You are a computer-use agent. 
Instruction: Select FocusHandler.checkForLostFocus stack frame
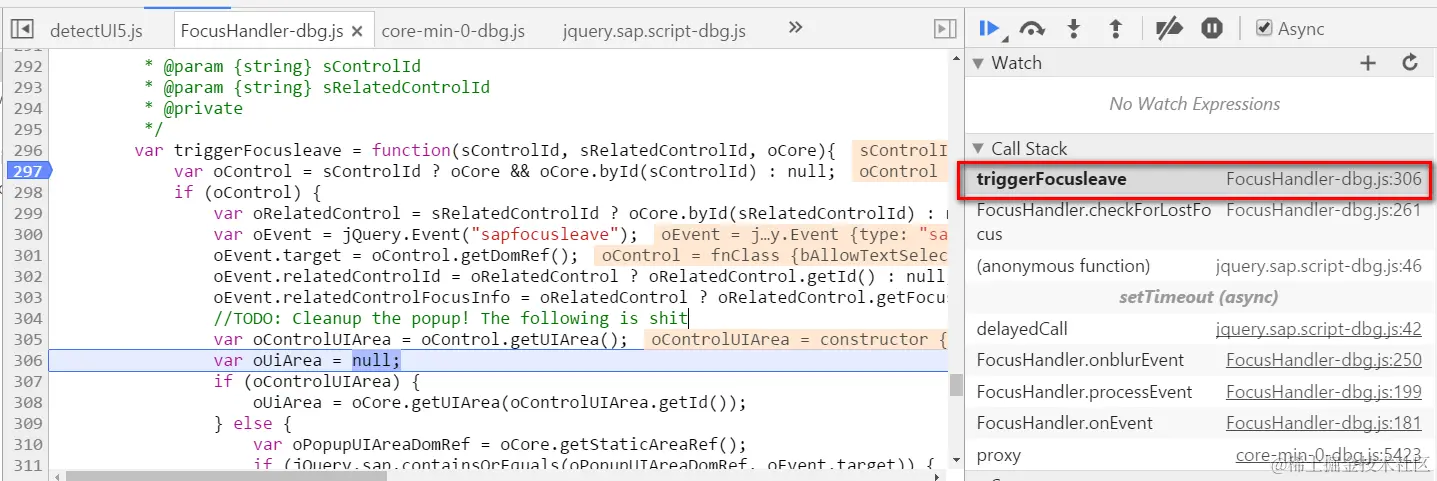(1200, 222)
